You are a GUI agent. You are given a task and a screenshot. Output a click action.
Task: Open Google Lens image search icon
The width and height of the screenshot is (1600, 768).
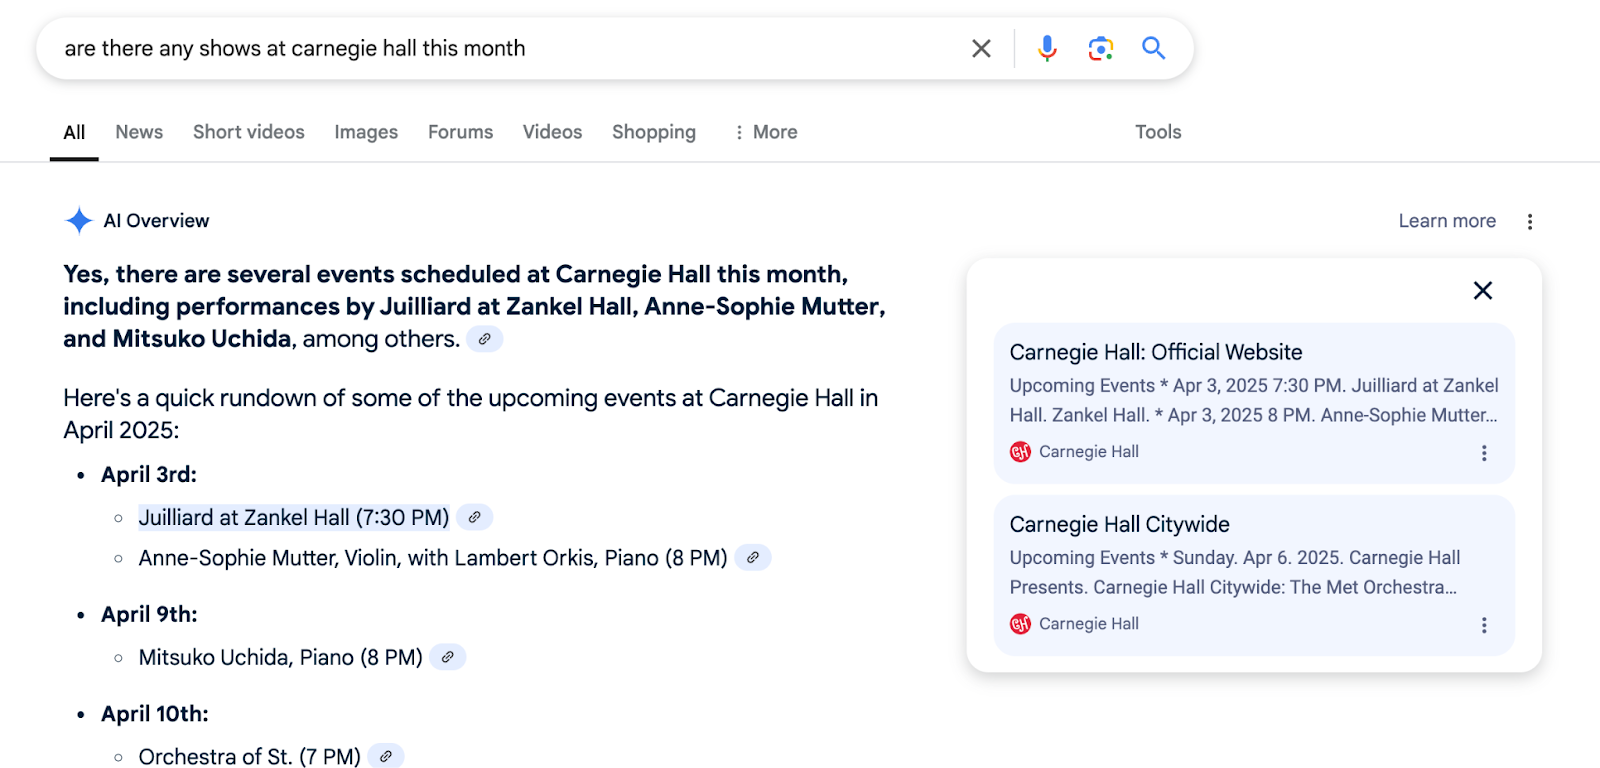tap(1101, 48)
